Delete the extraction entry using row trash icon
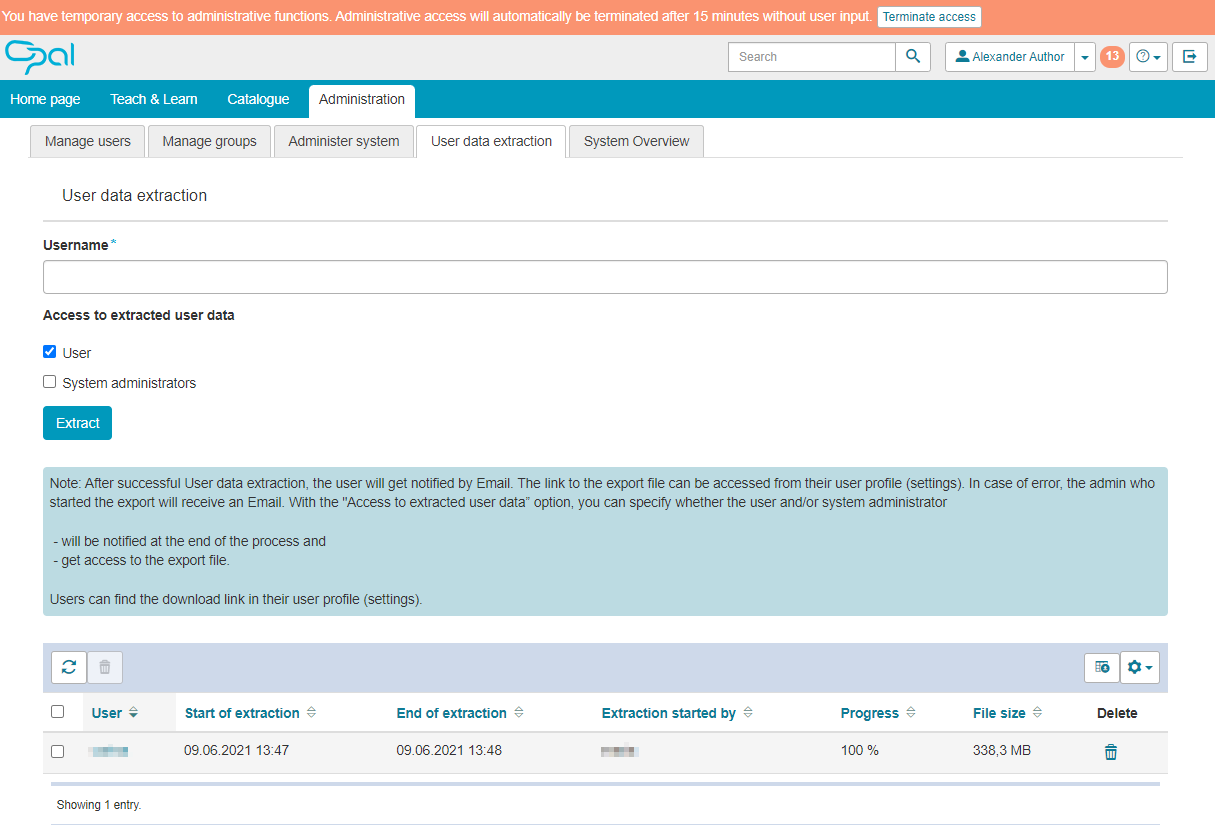 [x=1110, y=752]
